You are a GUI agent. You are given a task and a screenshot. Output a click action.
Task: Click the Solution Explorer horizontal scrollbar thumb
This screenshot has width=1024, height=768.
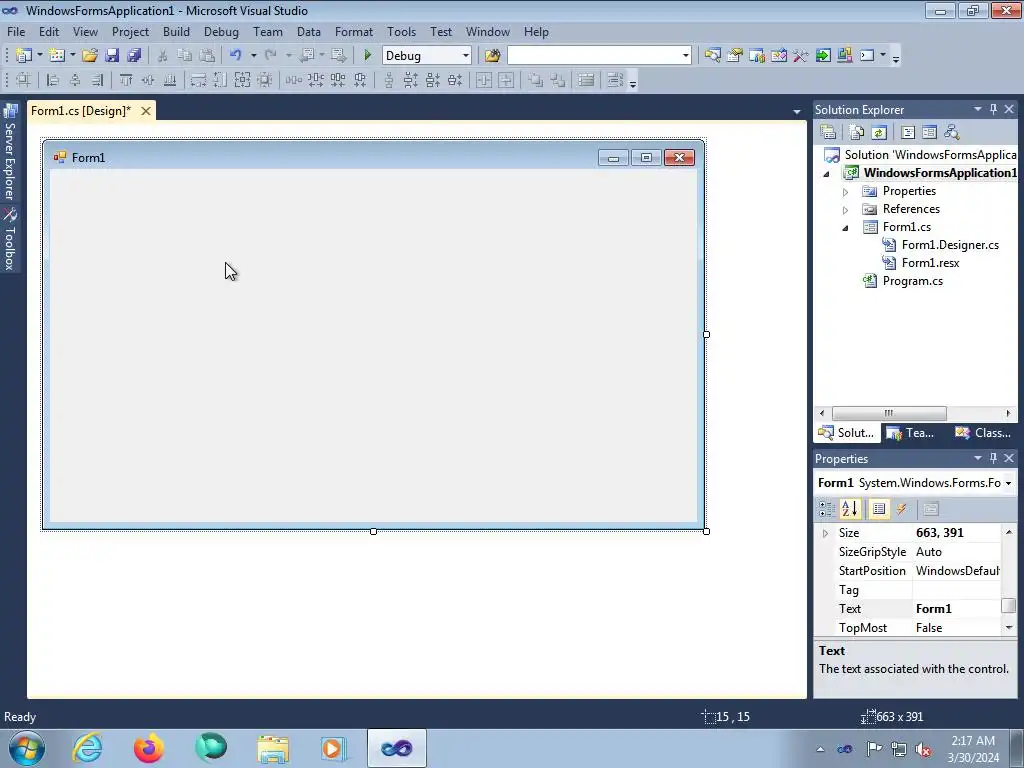point(889,413)
